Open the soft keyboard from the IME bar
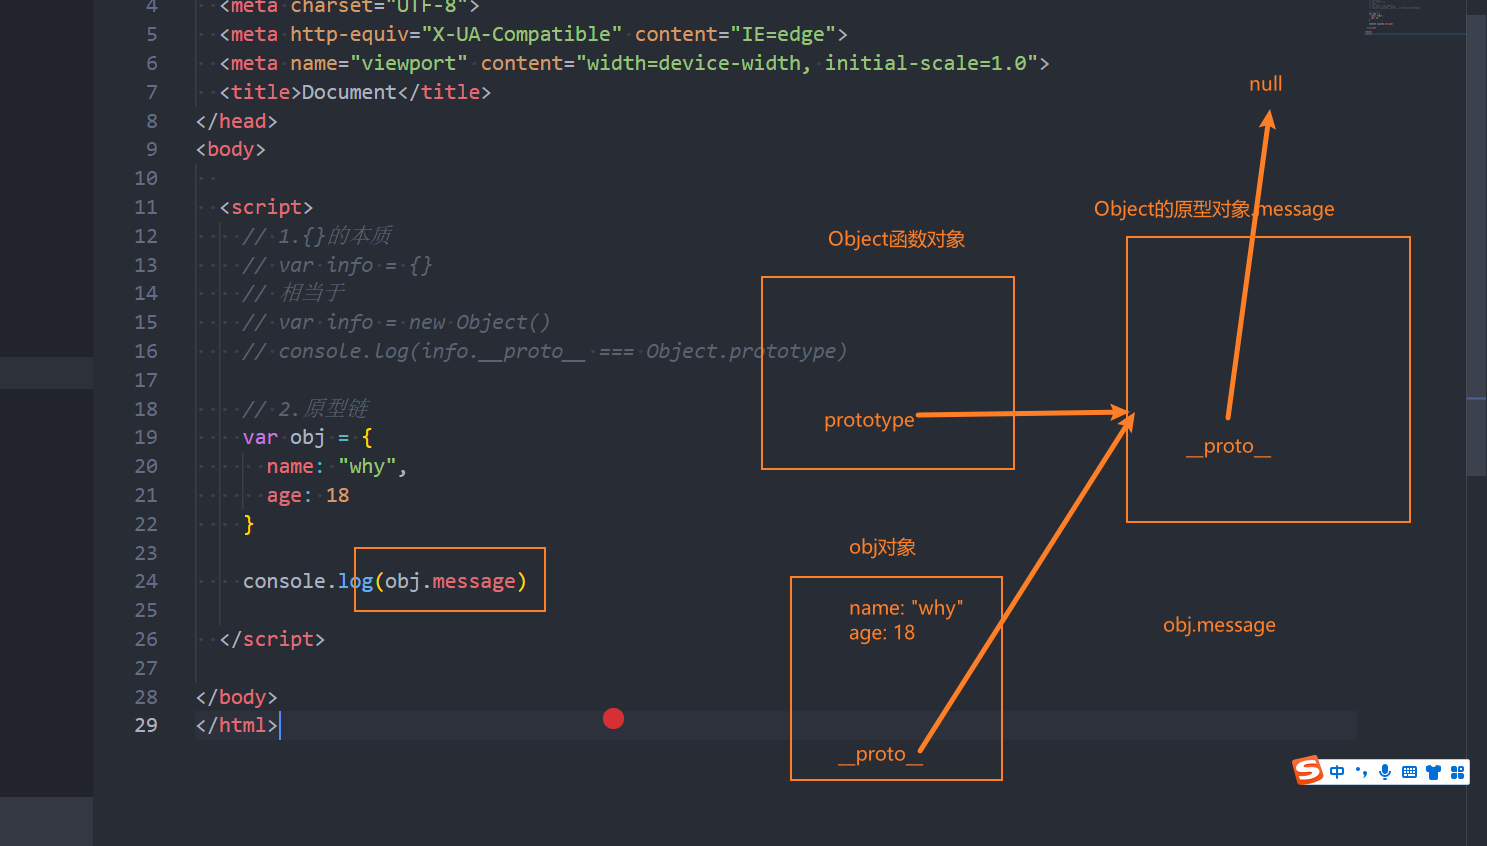The width and height of the screenshot is (1487, 846). 1409,772
